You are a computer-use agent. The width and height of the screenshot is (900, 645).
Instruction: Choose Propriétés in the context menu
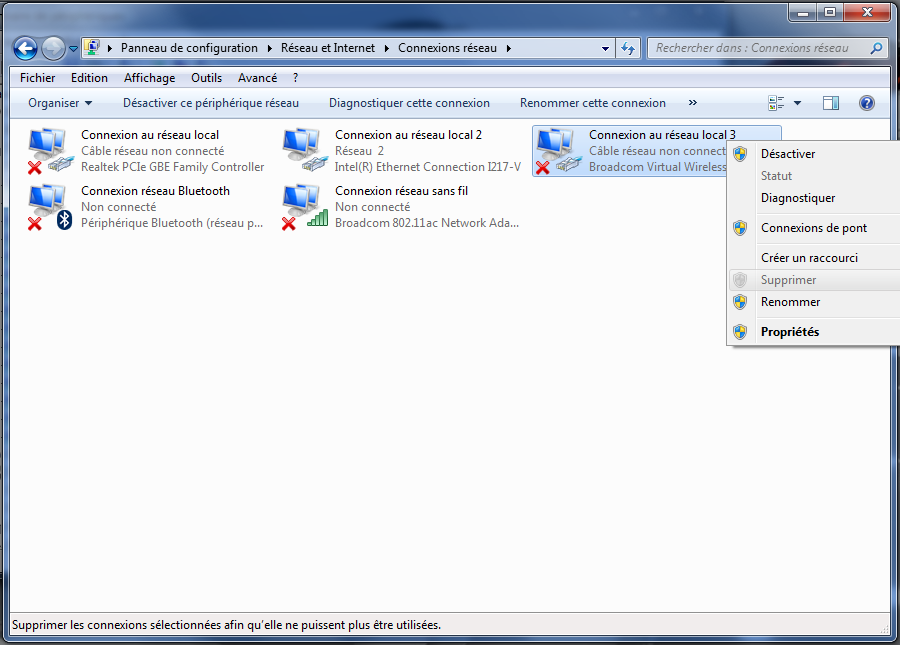[814, 332]
